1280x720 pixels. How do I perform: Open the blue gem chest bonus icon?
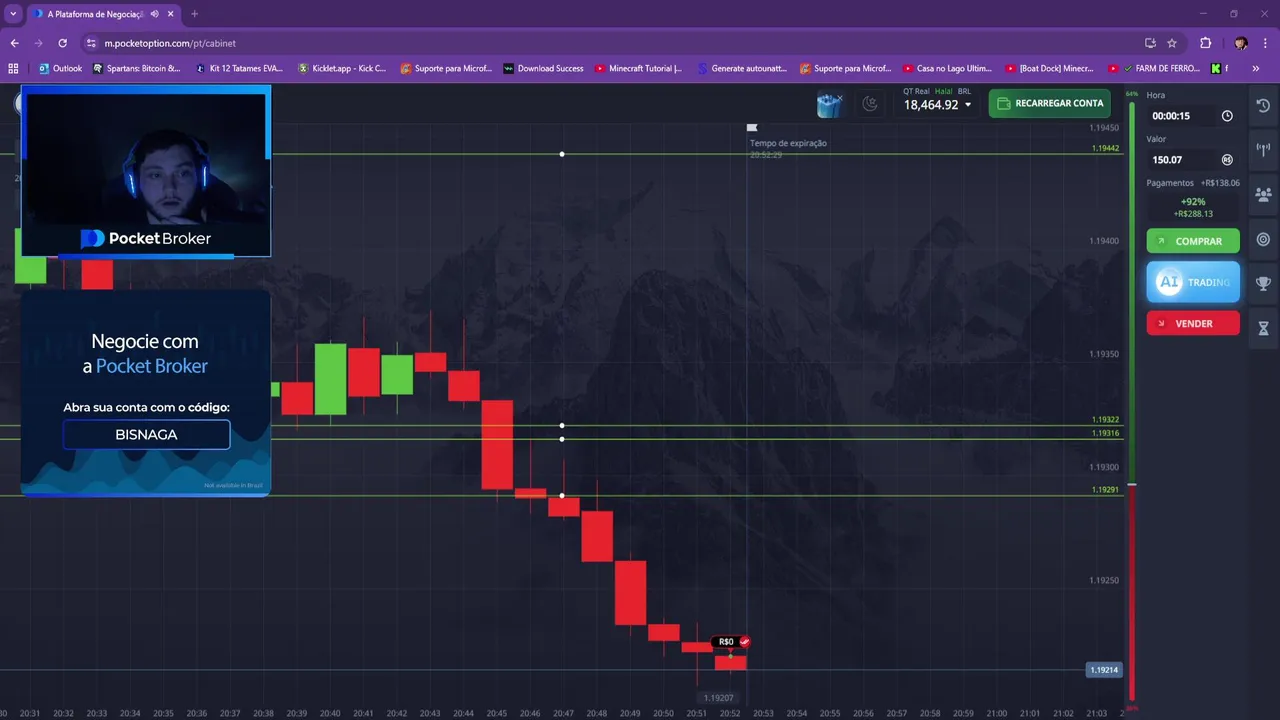pos(829,104)
